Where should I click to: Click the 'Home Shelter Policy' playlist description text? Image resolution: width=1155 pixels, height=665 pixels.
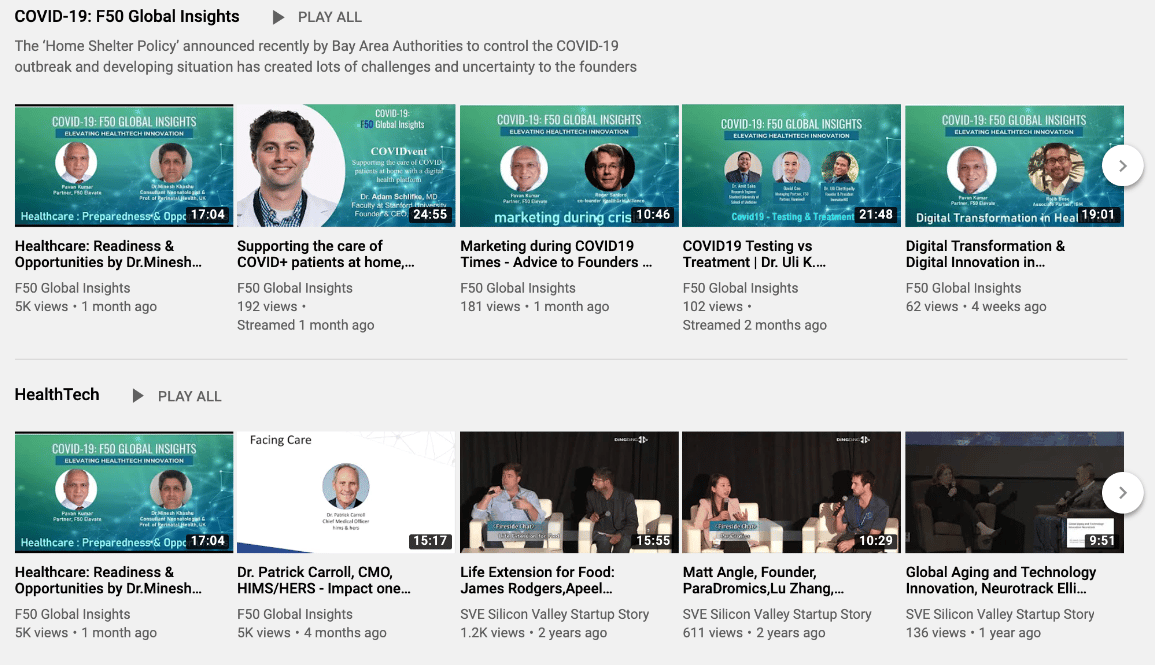[x=326, y=56]
